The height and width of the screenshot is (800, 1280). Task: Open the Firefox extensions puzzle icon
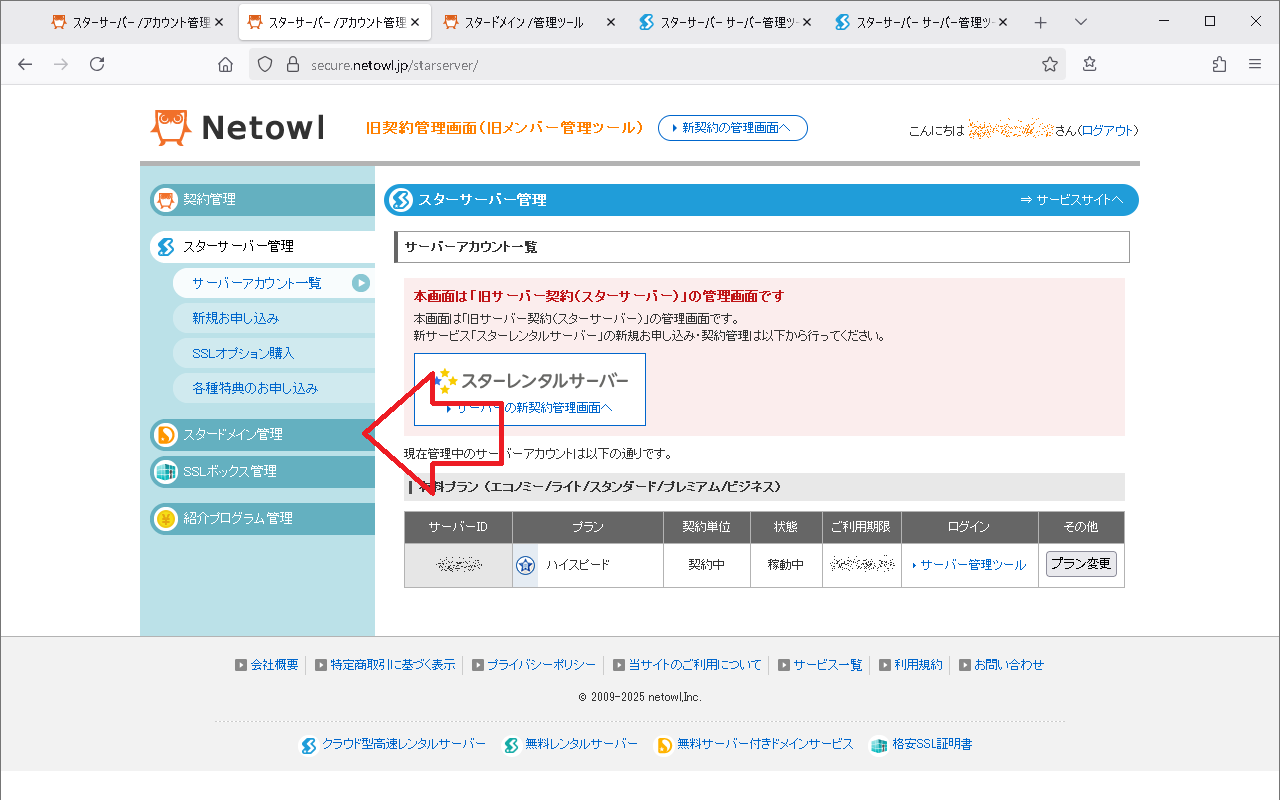1219,64
